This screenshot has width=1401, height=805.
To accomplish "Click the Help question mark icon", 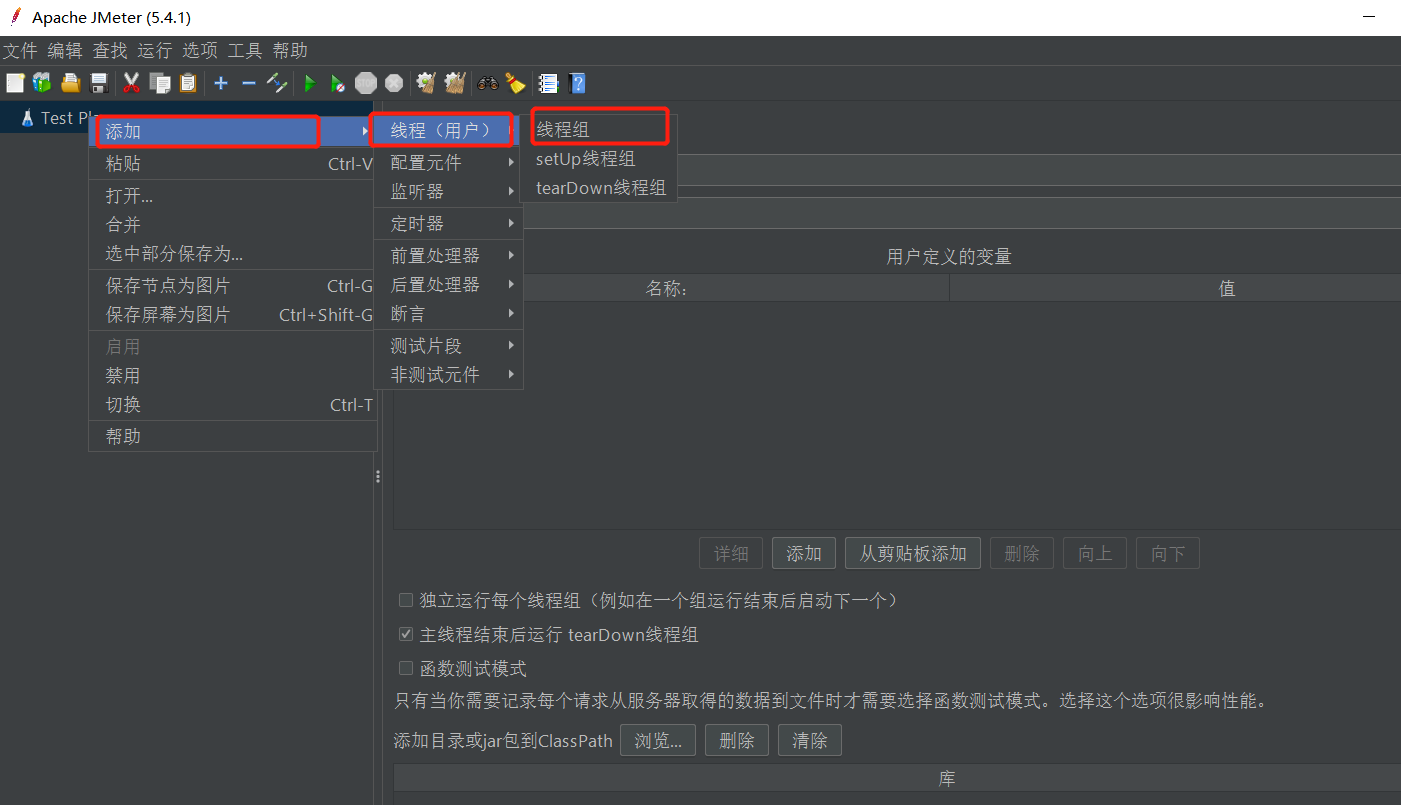I will click(577, 83).
